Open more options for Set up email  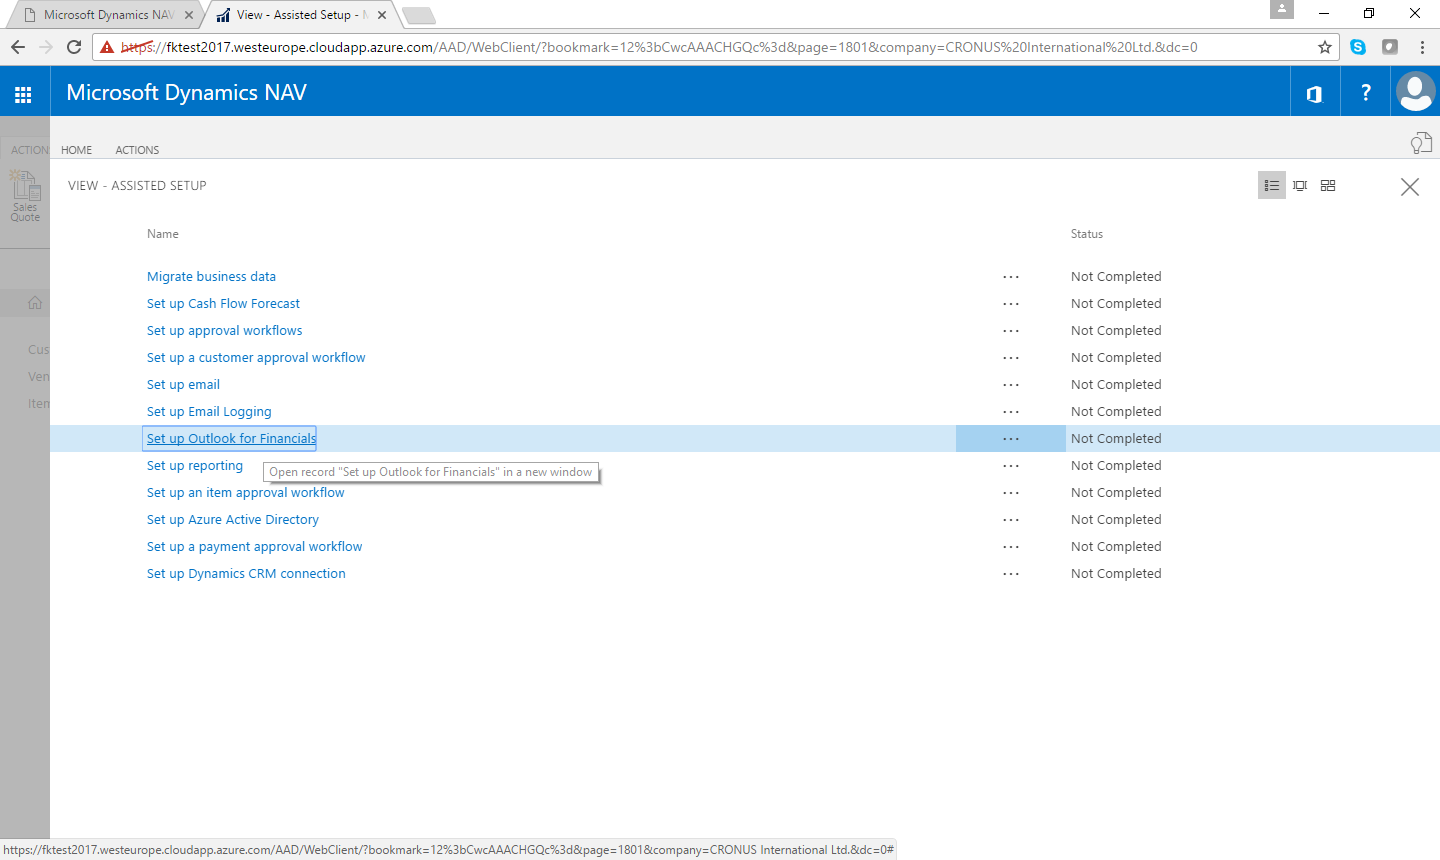click(1011, 385)
